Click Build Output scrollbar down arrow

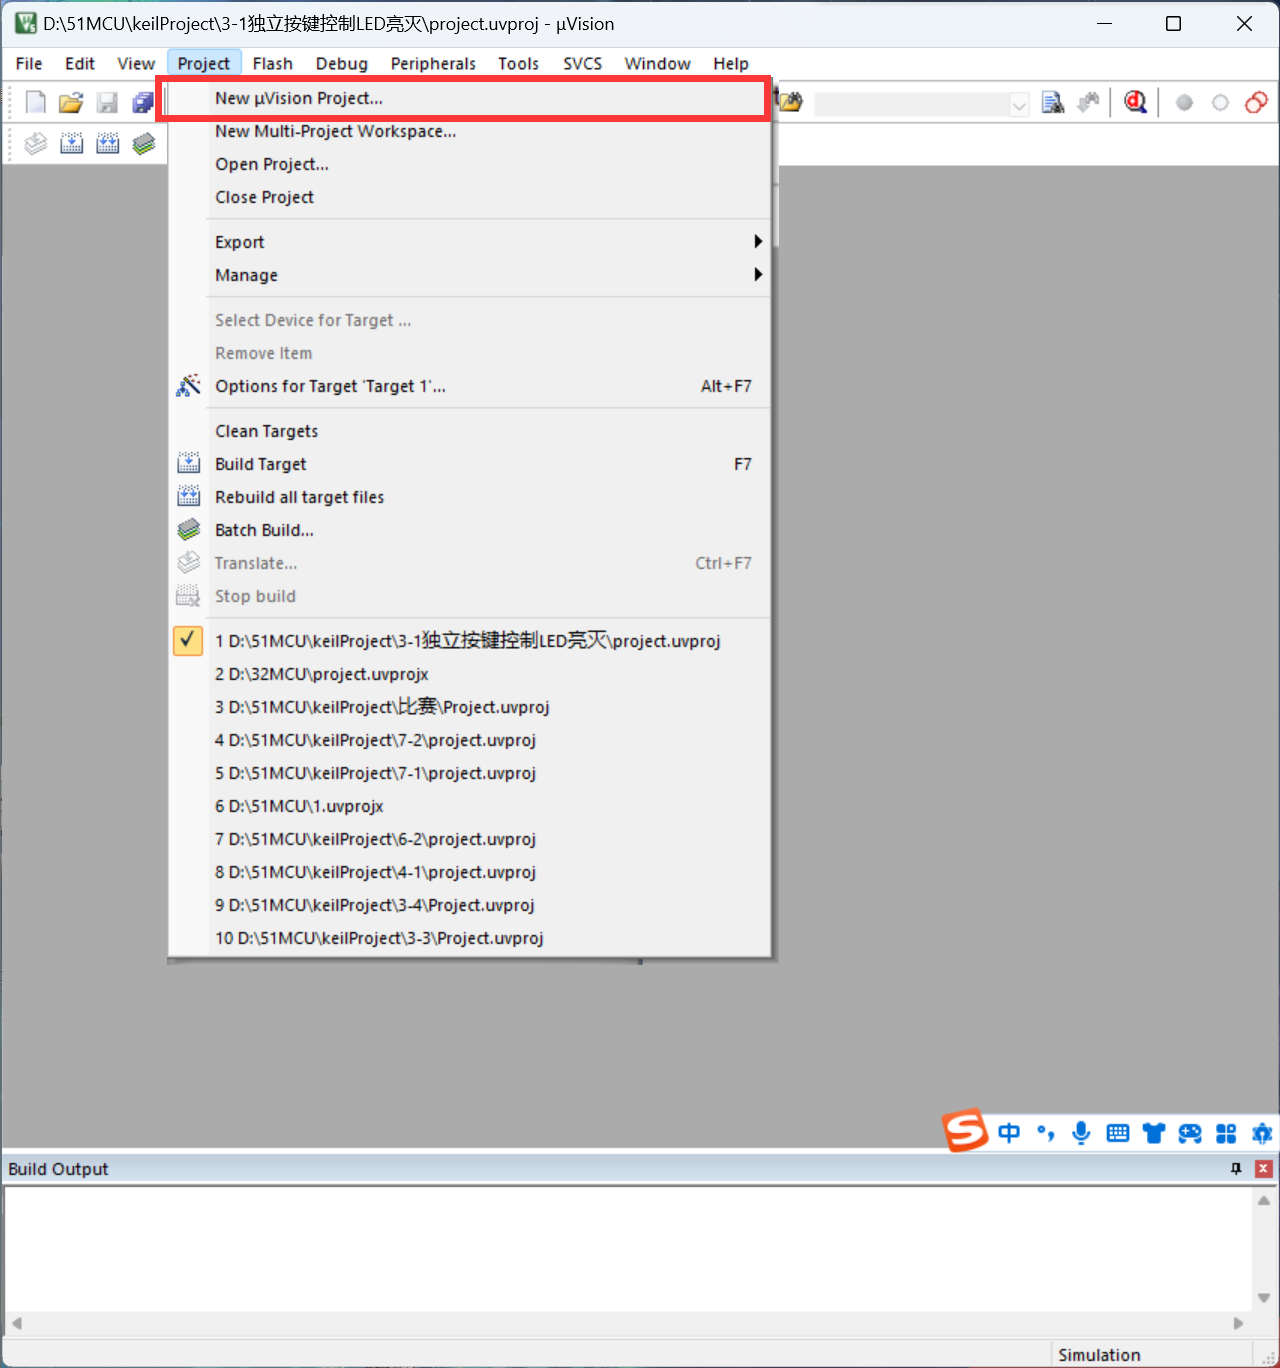(1264, 1298)
